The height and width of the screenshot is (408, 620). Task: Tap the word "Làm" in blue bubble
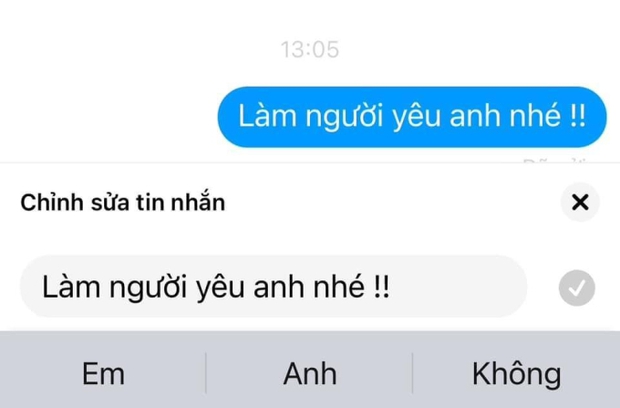click(267, 116)
